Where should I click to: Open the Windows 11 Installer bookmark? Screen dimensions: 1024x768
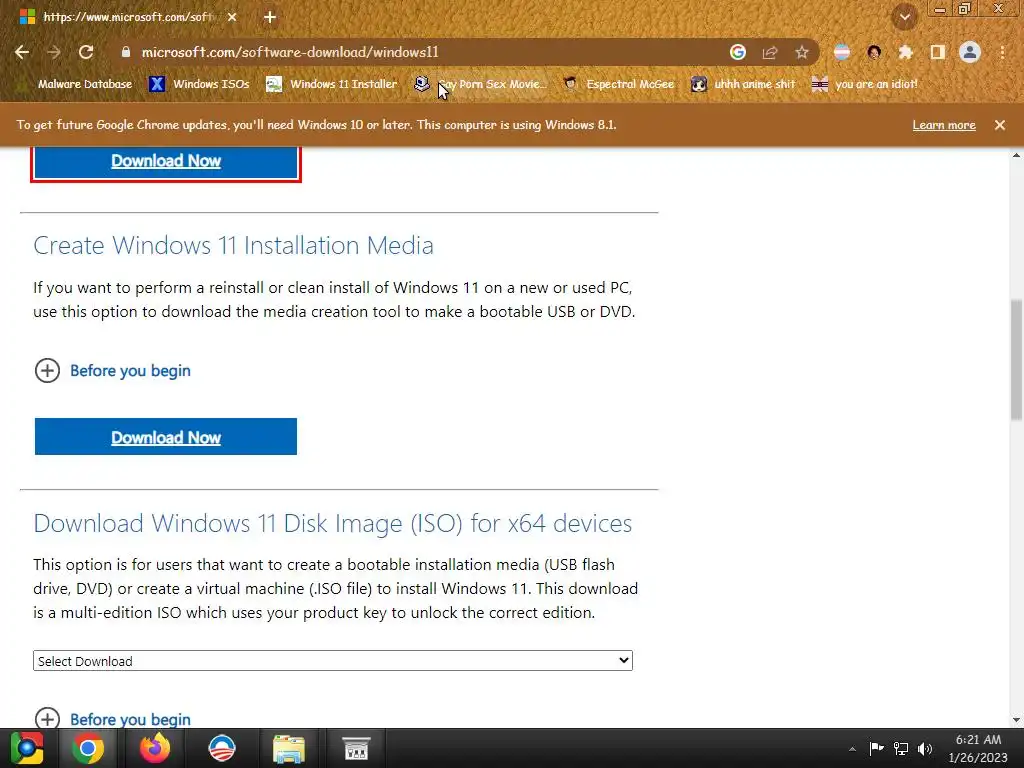click(332, 84)
